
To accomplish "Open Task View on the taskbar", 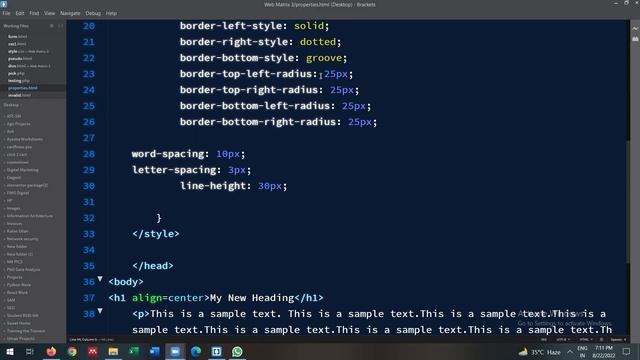I will click(30, 351).
